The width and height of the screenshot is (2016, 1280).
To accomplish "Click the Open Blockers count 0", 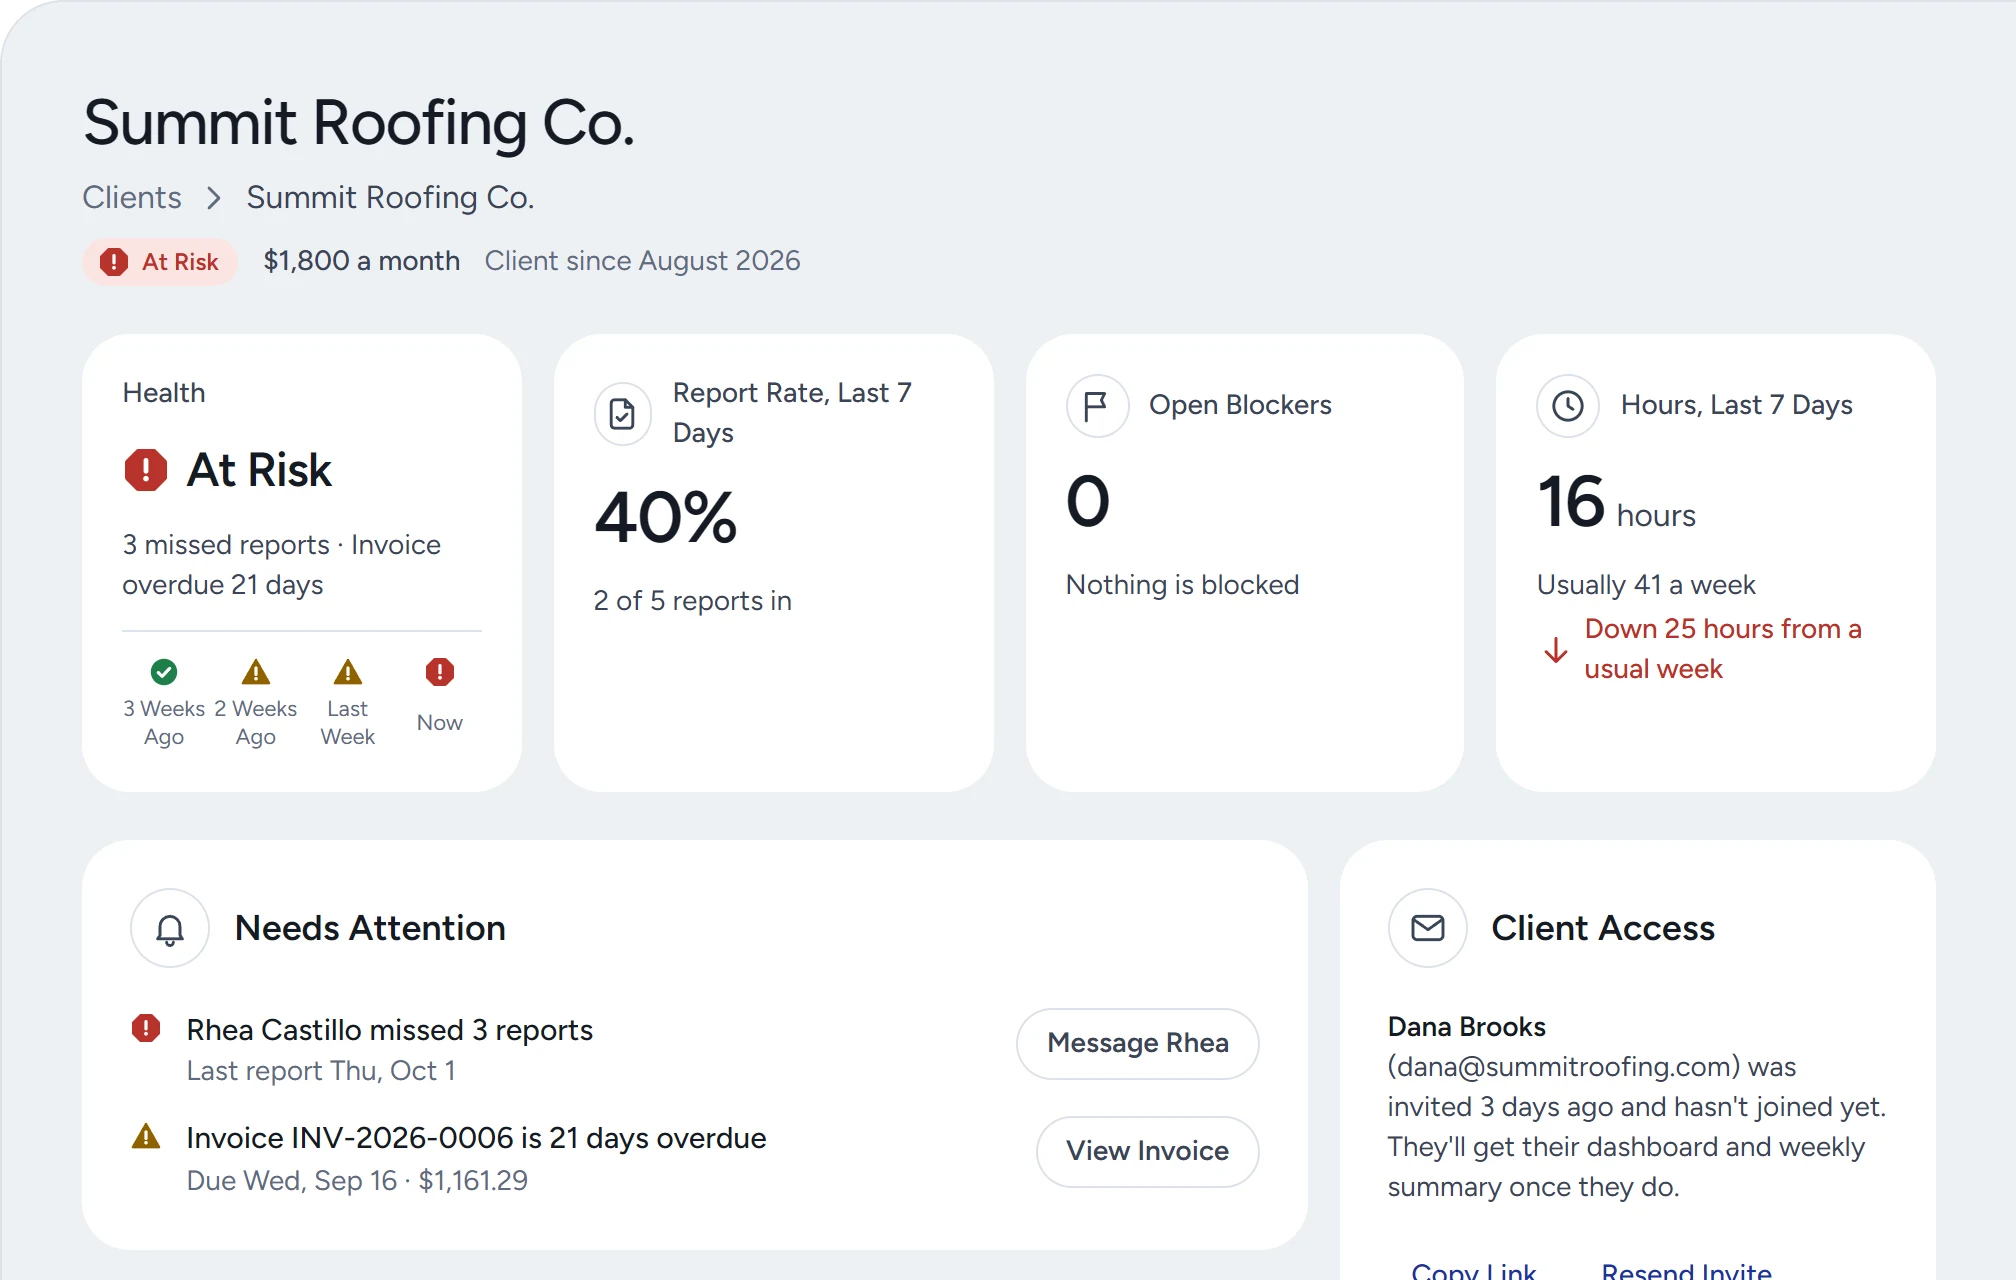I will pyautogui.click(x=1088, y=501).
